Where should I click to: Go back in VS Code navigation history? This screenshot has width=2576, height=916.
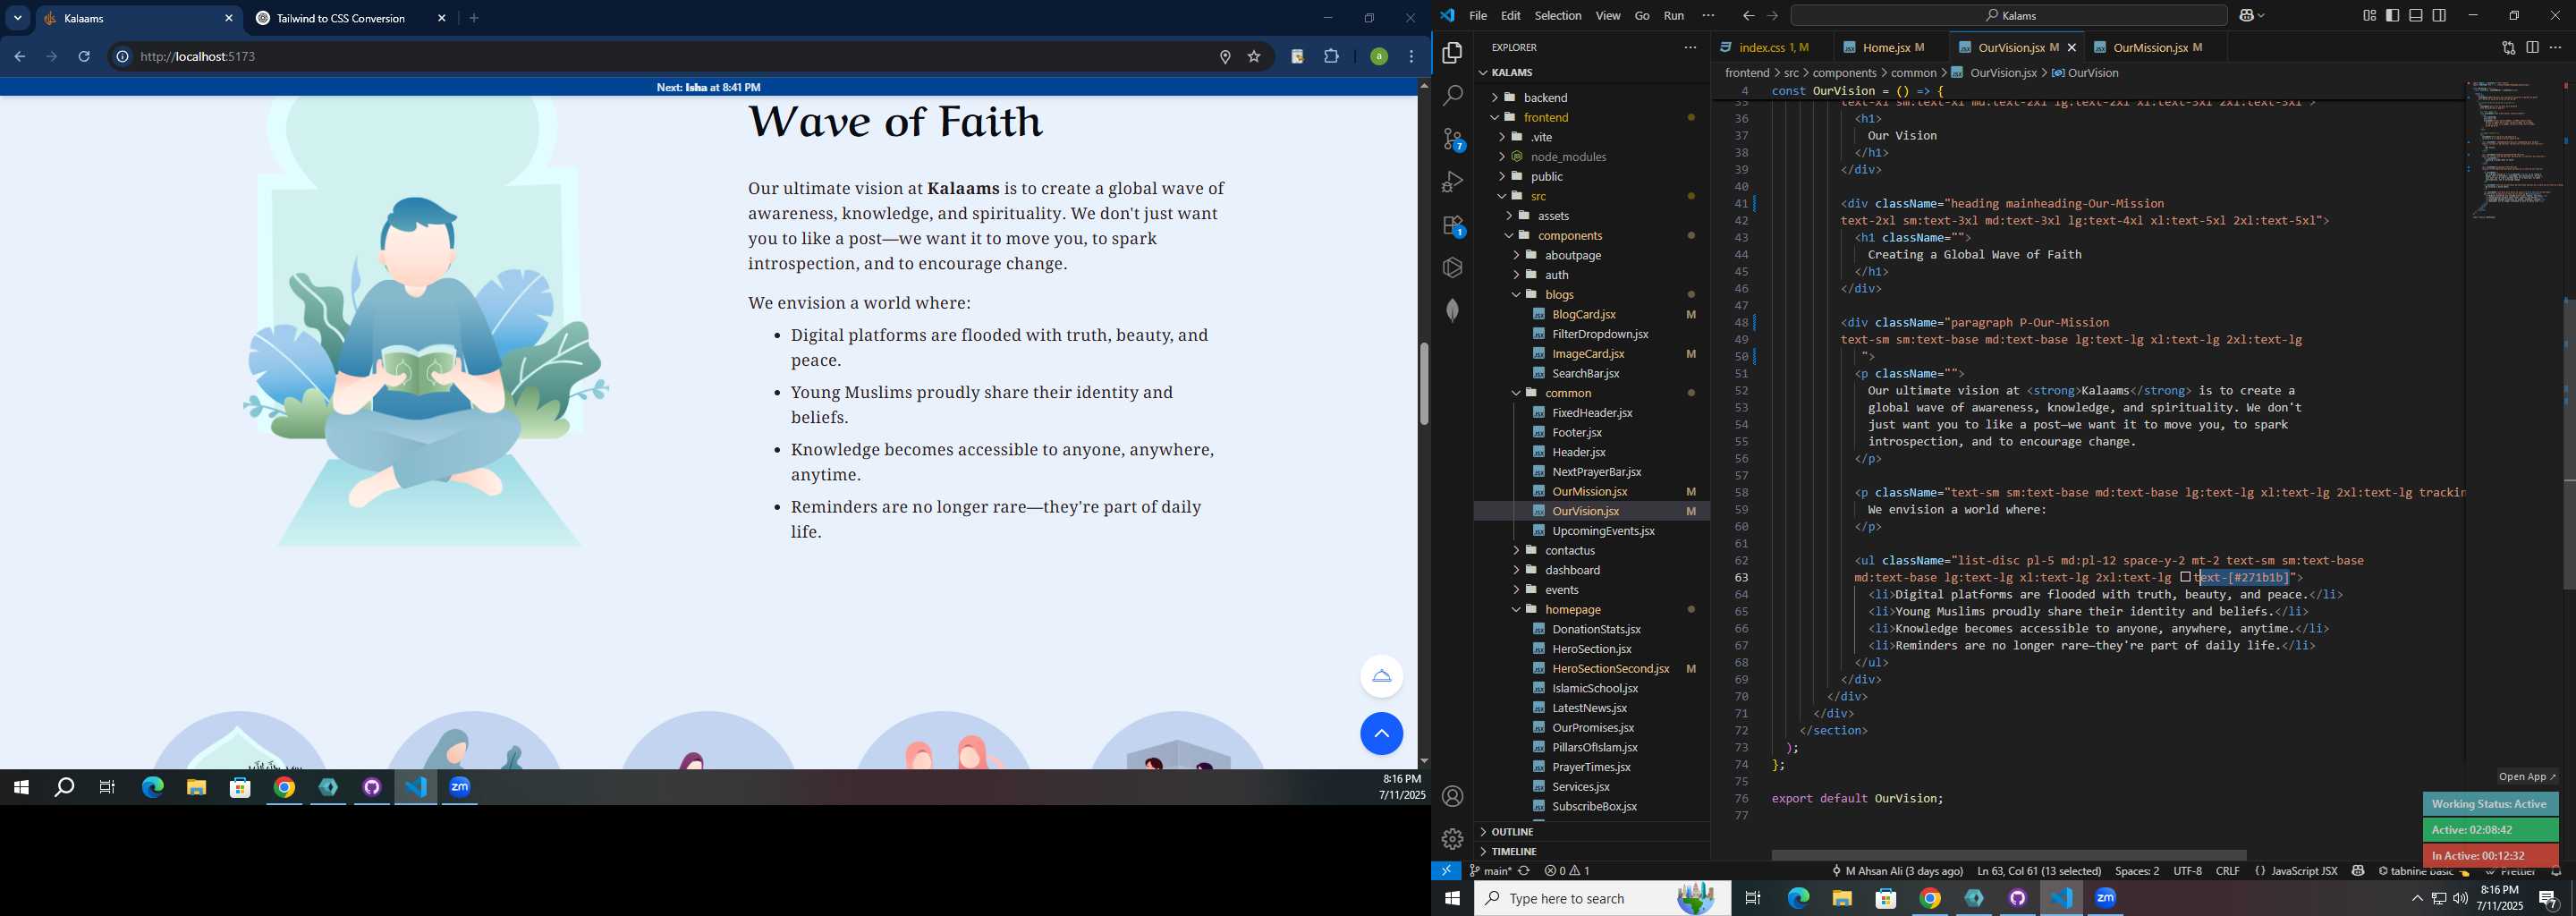point(1748,15)
